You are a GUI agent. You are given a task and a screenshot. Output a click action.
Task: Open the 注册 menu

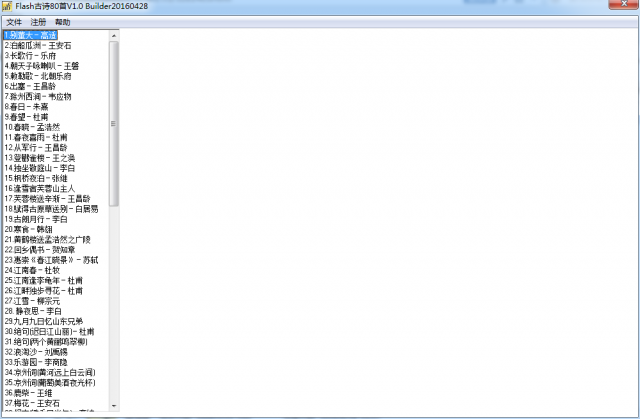tap(38, 22)
